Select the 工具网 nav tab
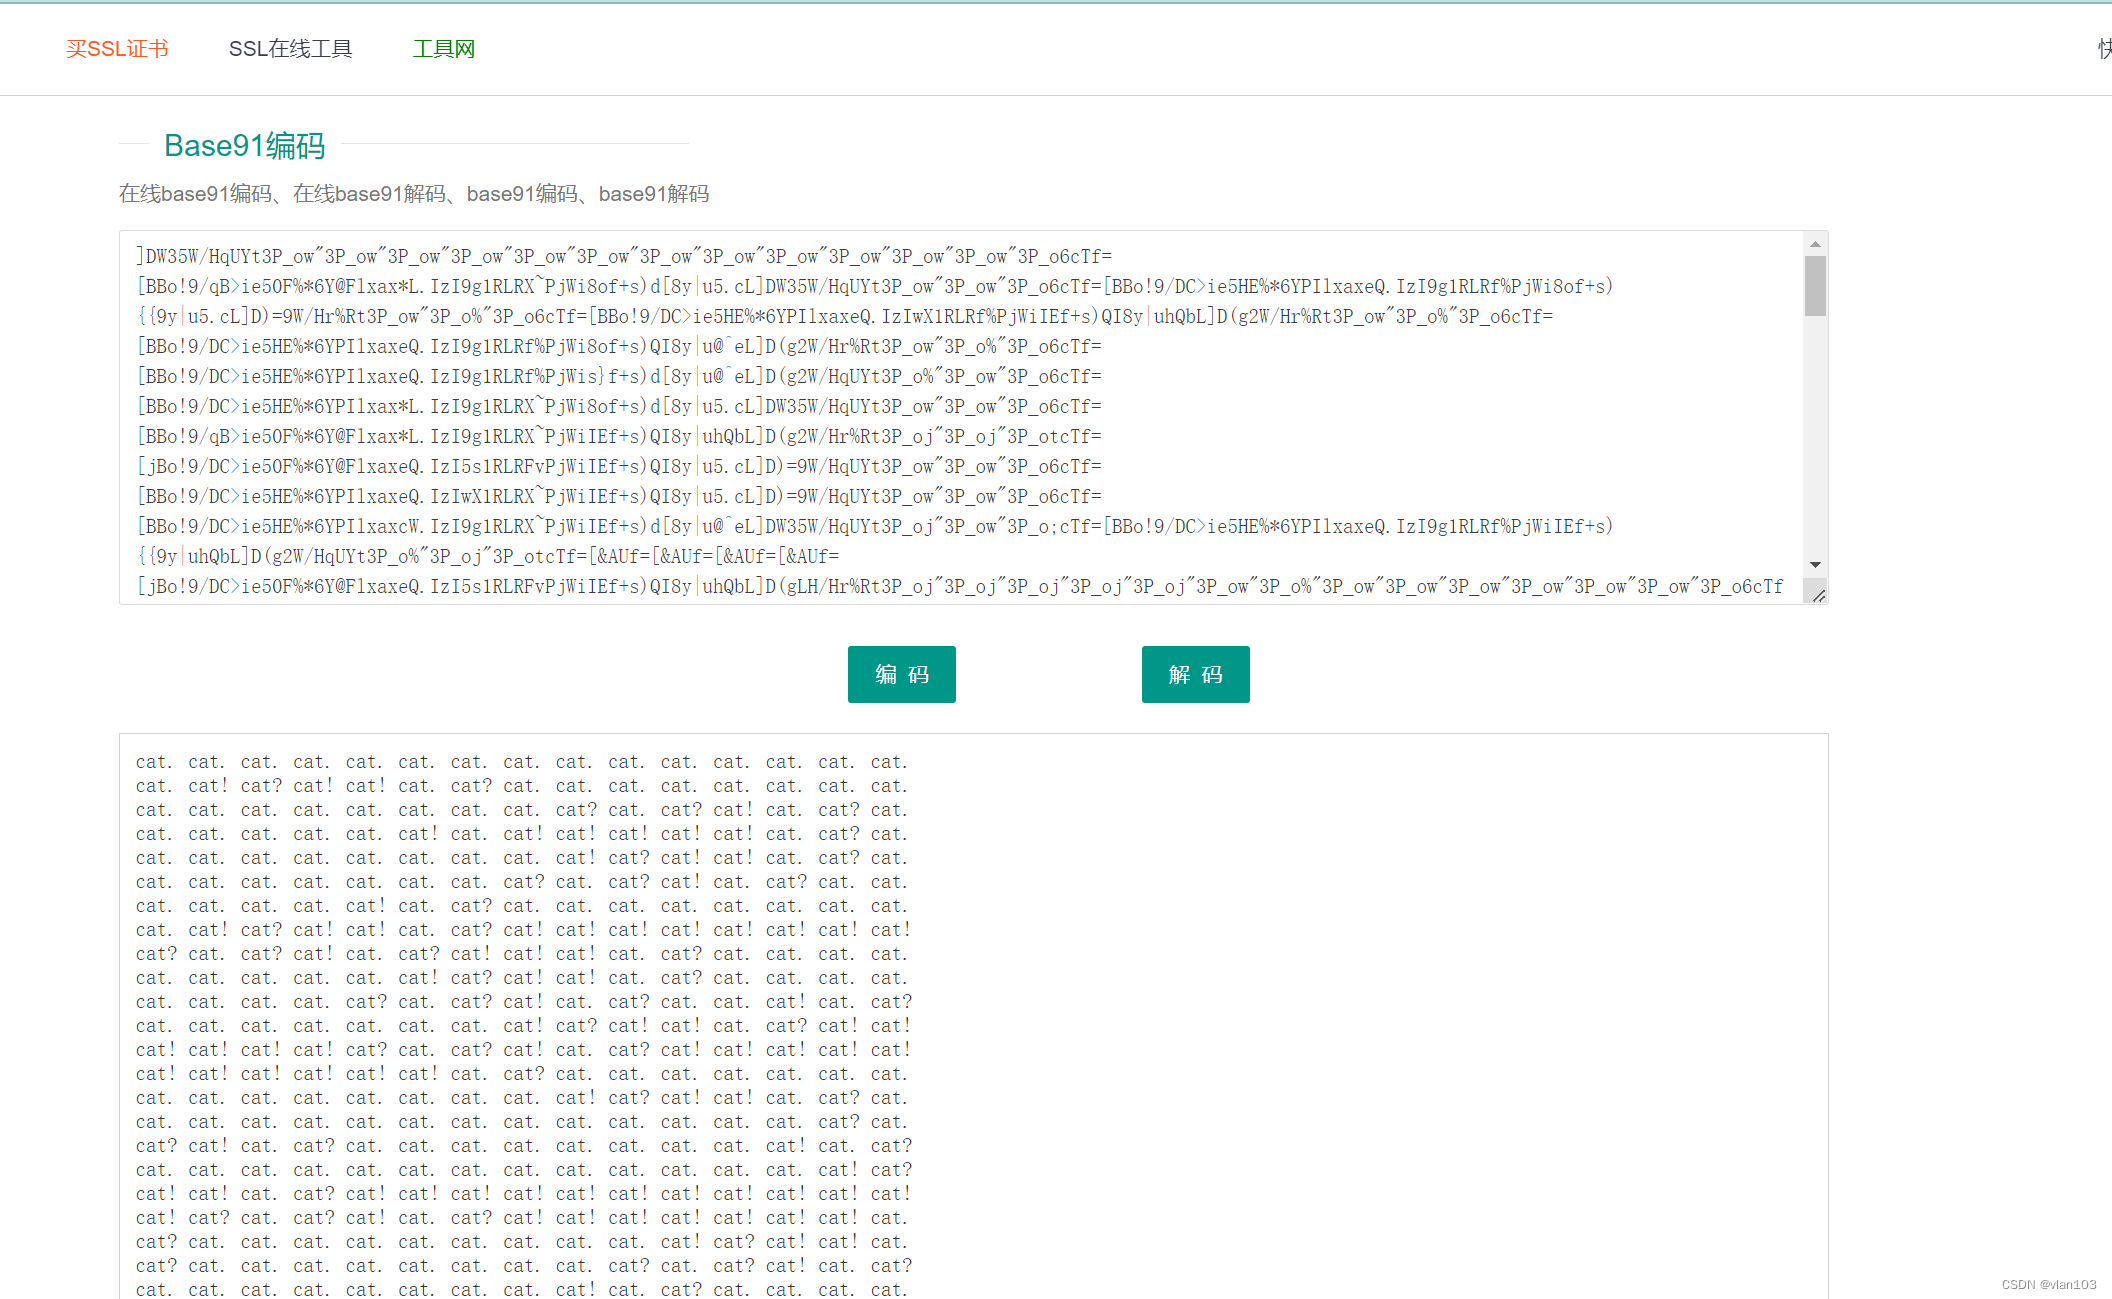This screenshot has height=1299, width=2112. pyautogui.click(x=444, y=48)
